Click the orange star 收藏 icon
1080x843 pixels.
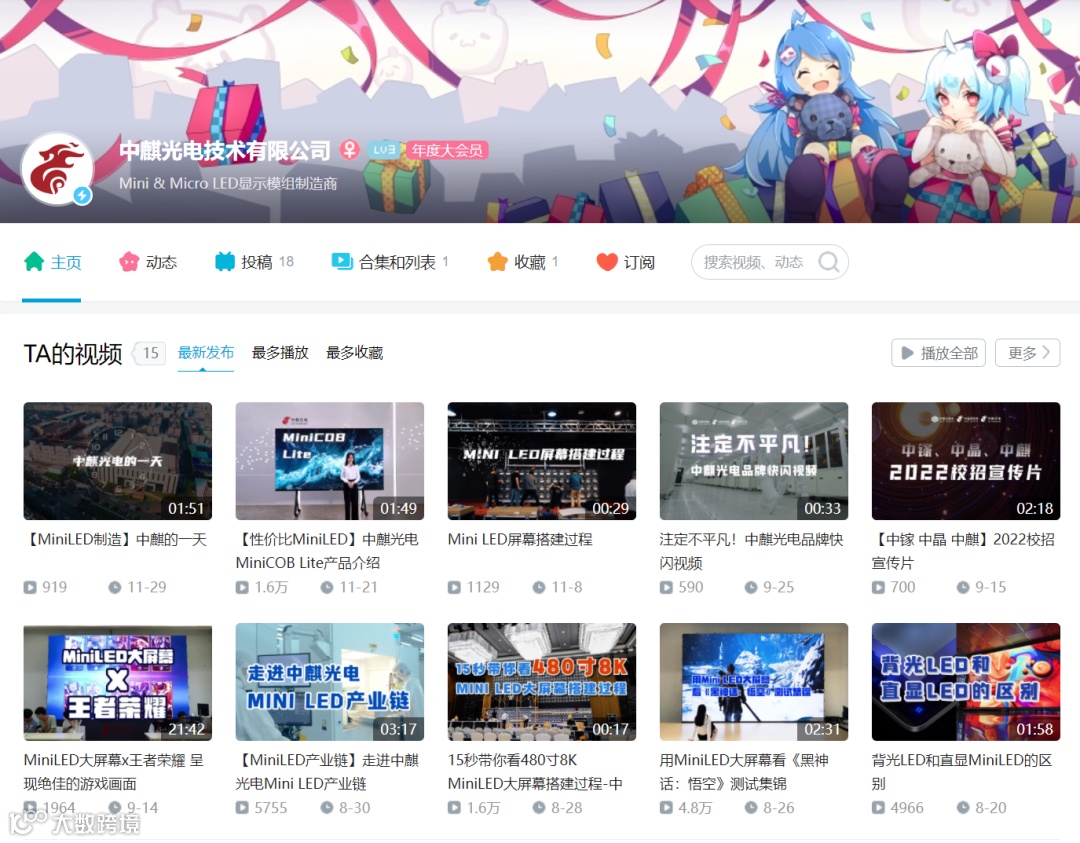coord(497,262)
